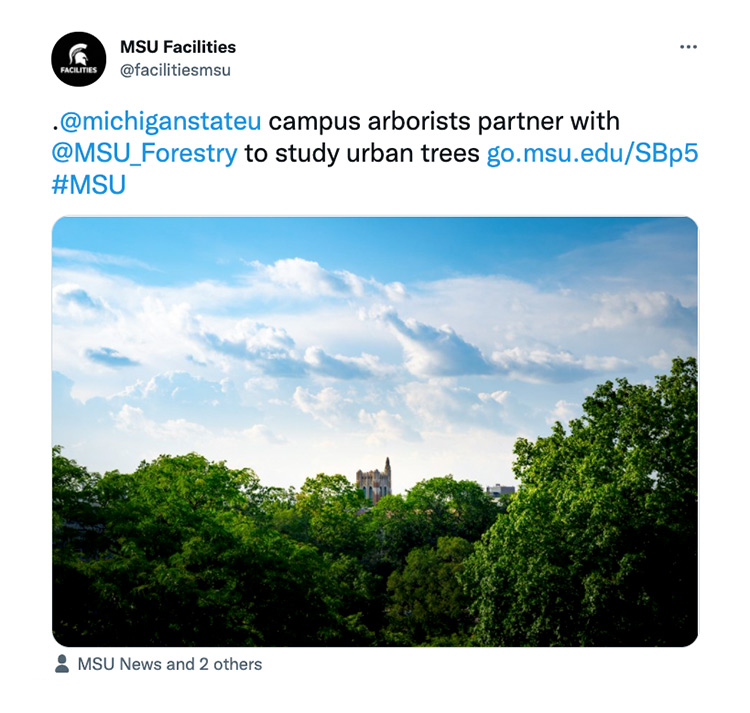Click the tweet text "campus arborists partner with"
The height and width of the screenshot is (713, 750).
click(444, 121)
